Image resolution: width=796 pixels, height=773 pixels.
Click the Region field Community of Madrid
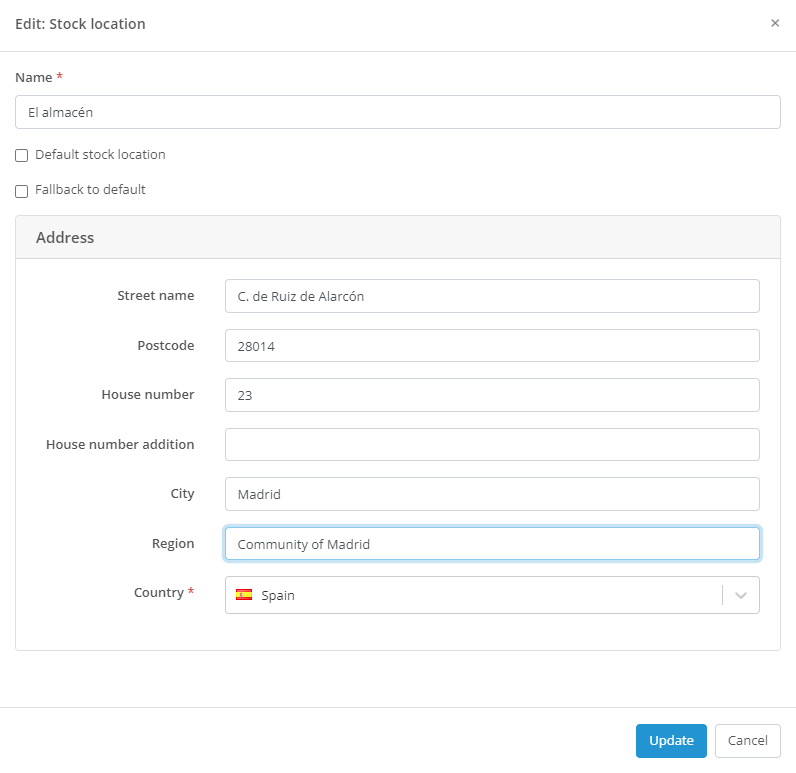click(x=491, y=544)
